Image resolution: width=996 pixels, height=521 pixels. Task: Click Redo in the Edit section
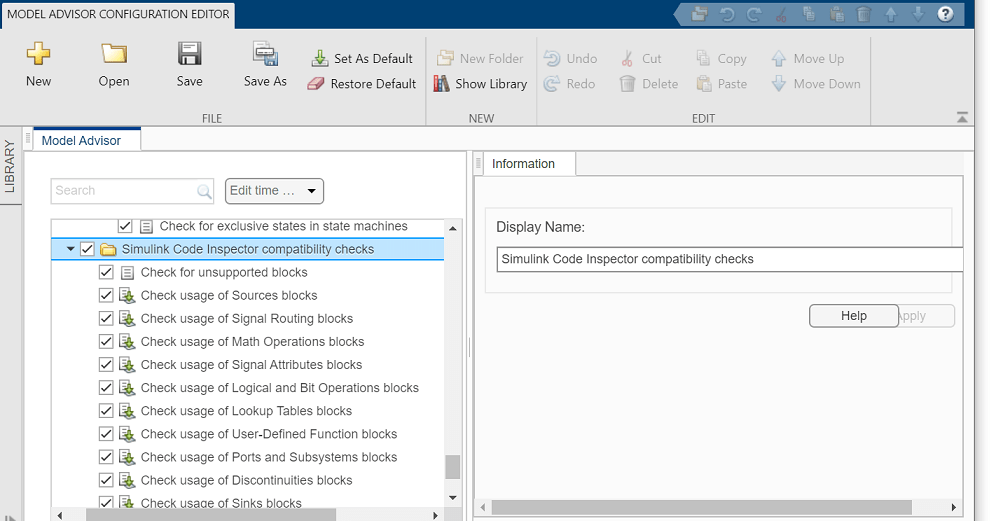click(x=570, y=84)
